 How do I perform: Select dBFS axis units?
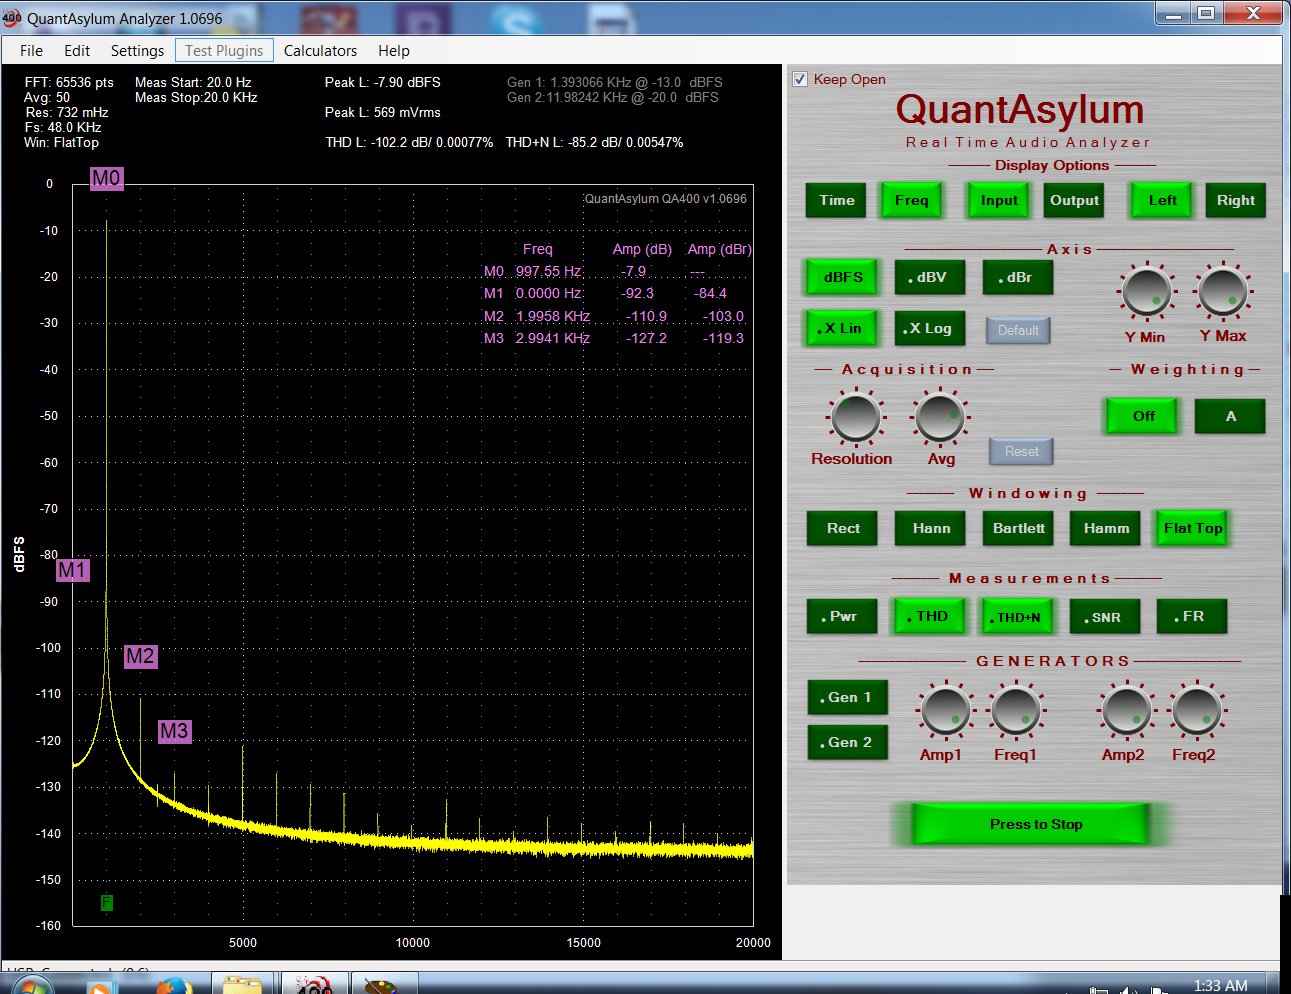point(843,277)
